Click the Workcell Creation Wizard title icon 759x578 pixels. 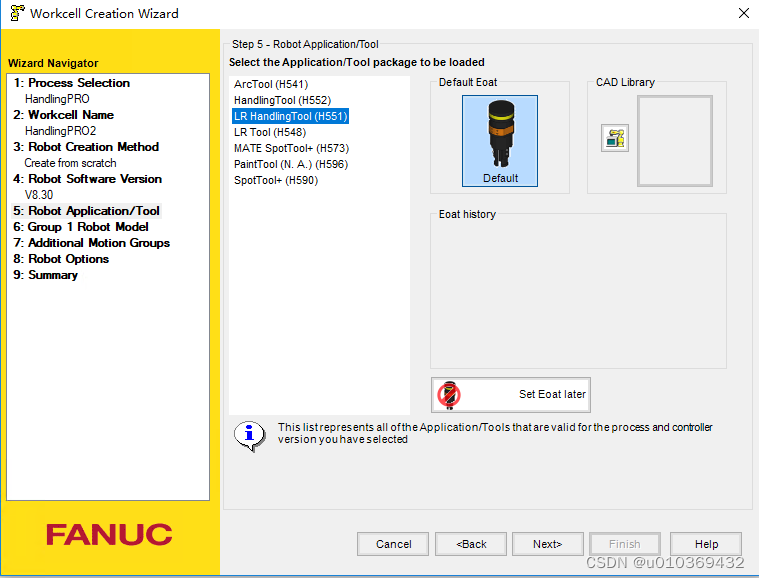tap(17, 13)
